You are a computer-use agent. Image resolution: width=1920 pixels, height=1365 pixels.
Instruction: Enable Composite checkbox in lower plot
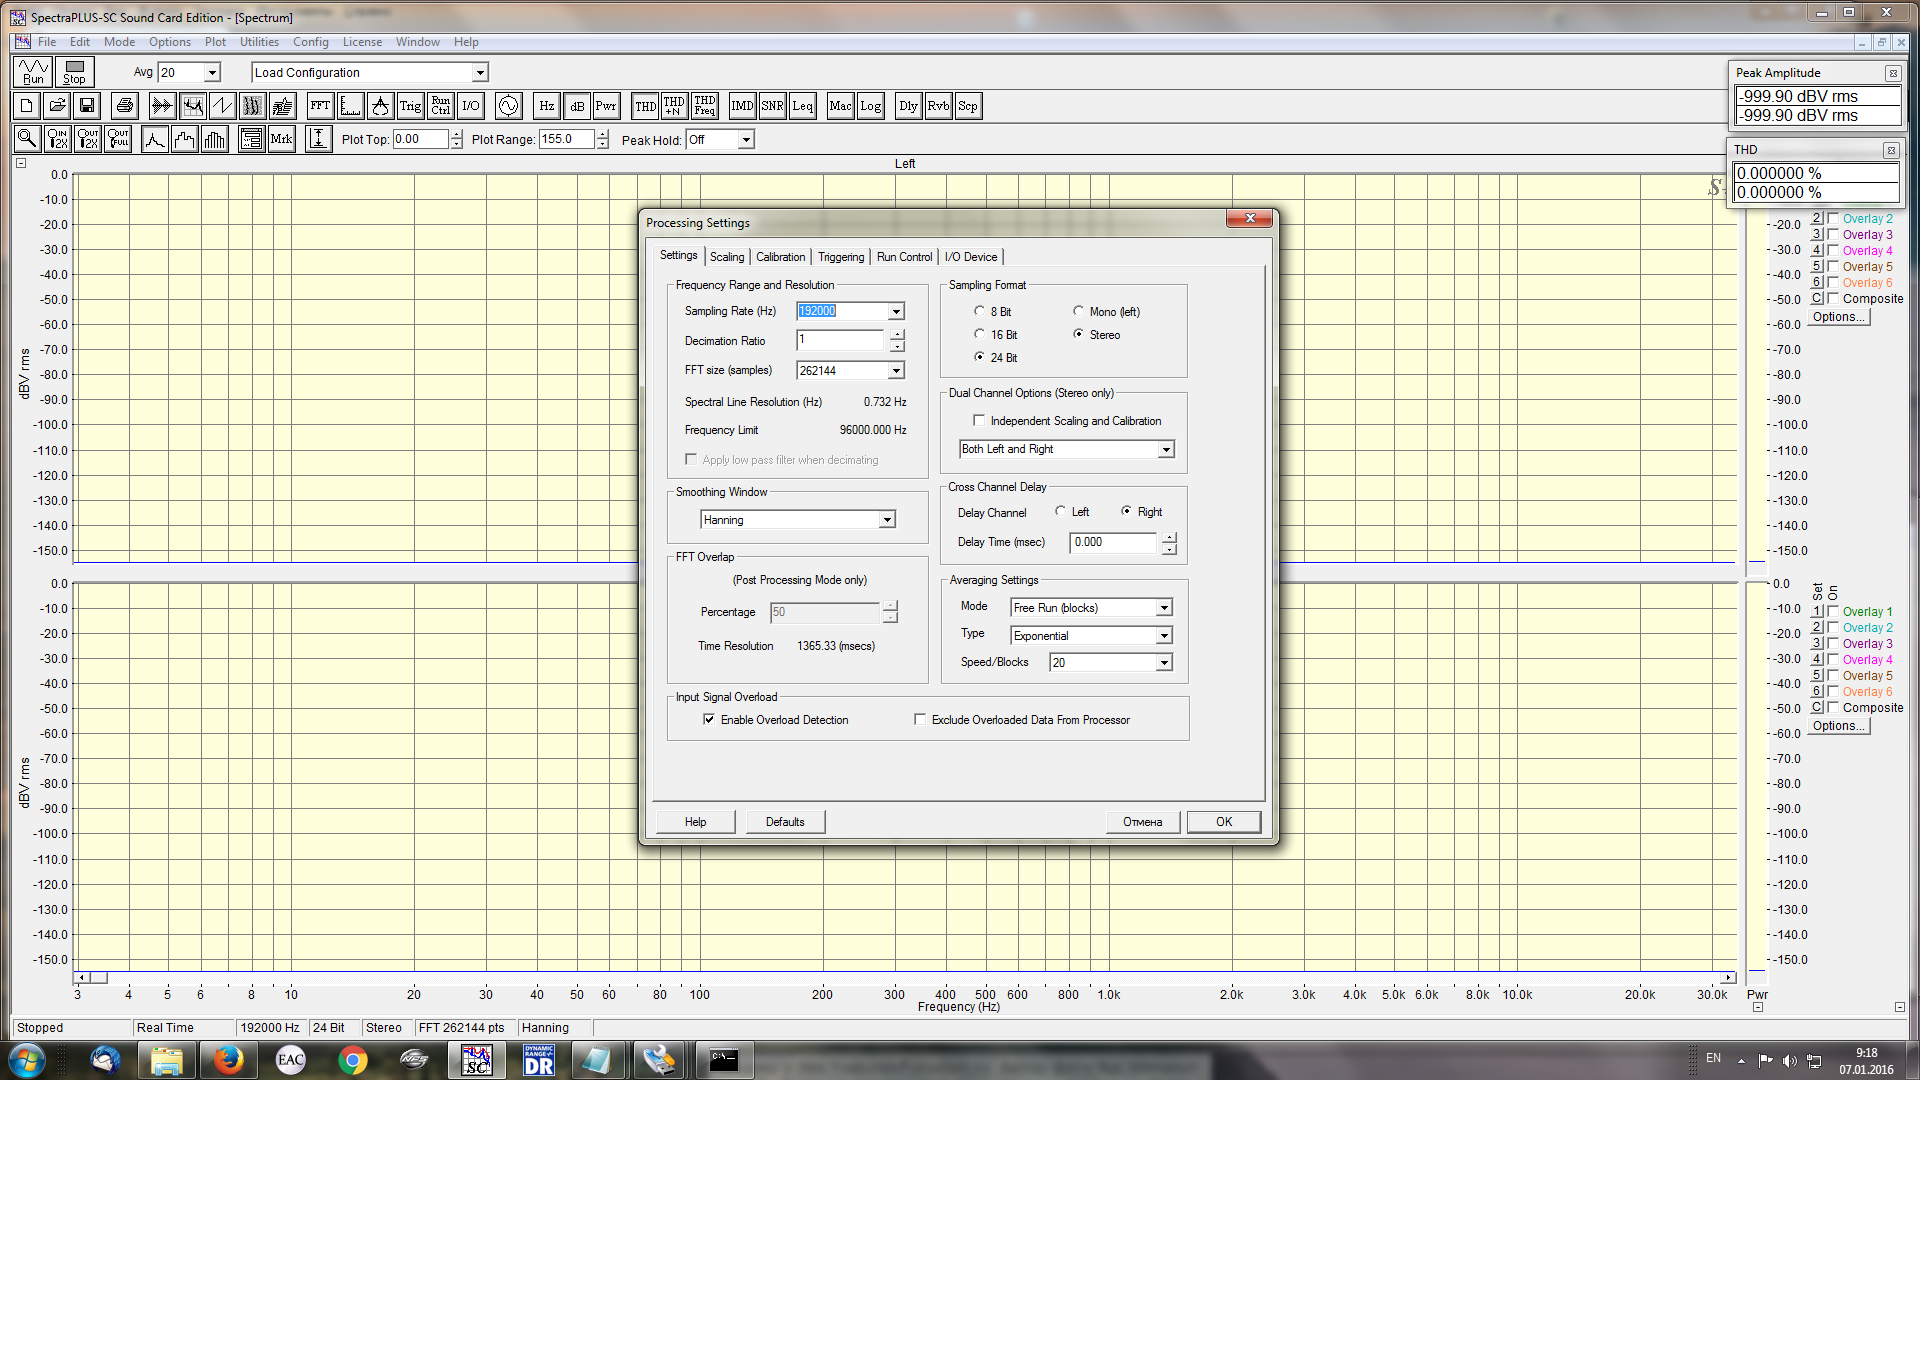click(1834, 707)
